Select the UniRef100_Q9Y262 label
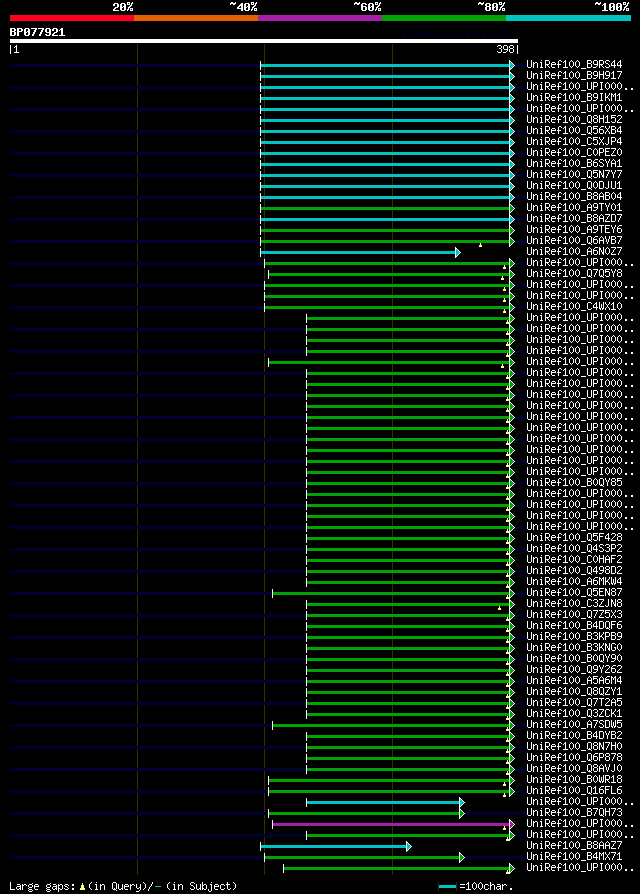 (x=574, y=669)
